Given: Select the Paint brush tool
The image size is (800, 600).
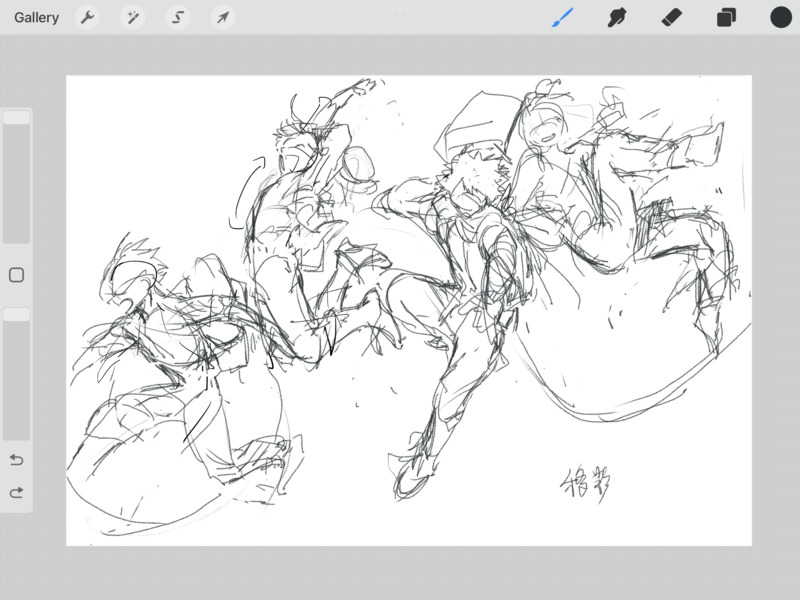Looking at the screenshot, I should pyautogui.click(x=563, y=17).
